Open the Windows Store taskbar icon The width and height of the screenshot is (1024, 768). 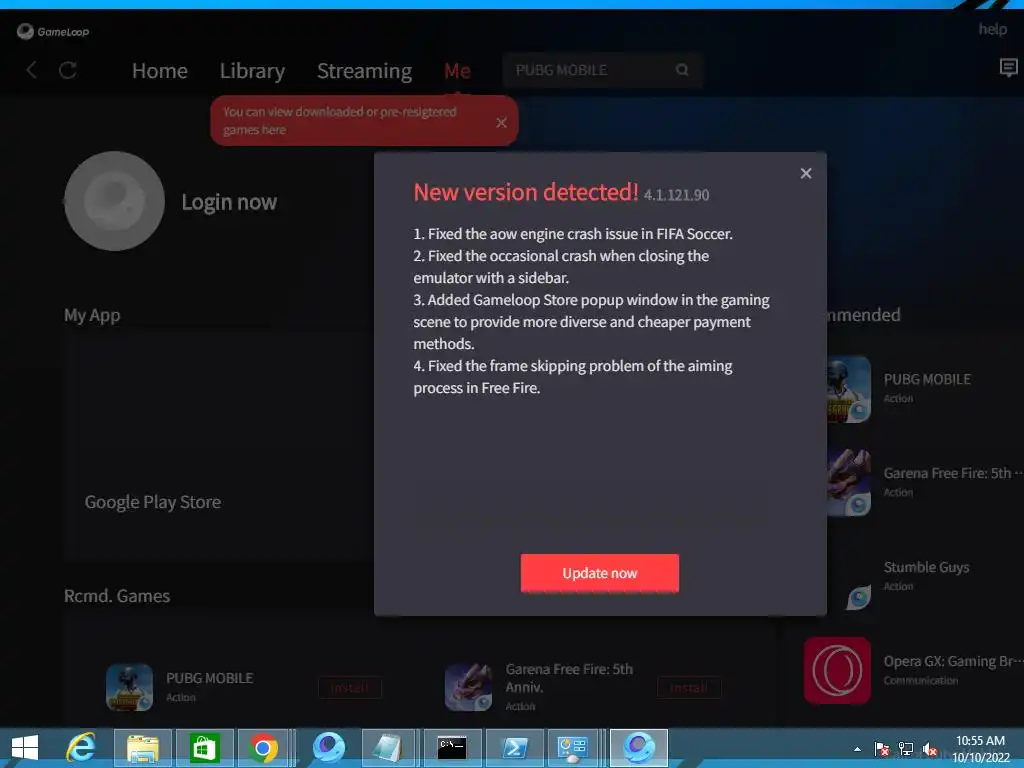[203, 748]
